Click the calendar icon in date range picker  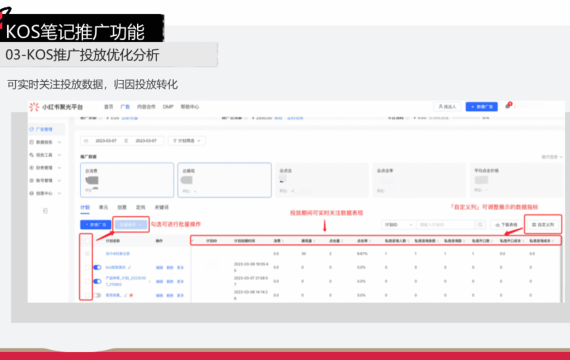(x=86, y=141)
